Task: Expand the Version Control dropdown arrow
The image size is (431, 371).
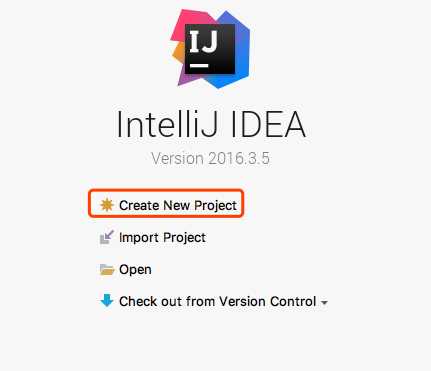Action: point(324,303)
